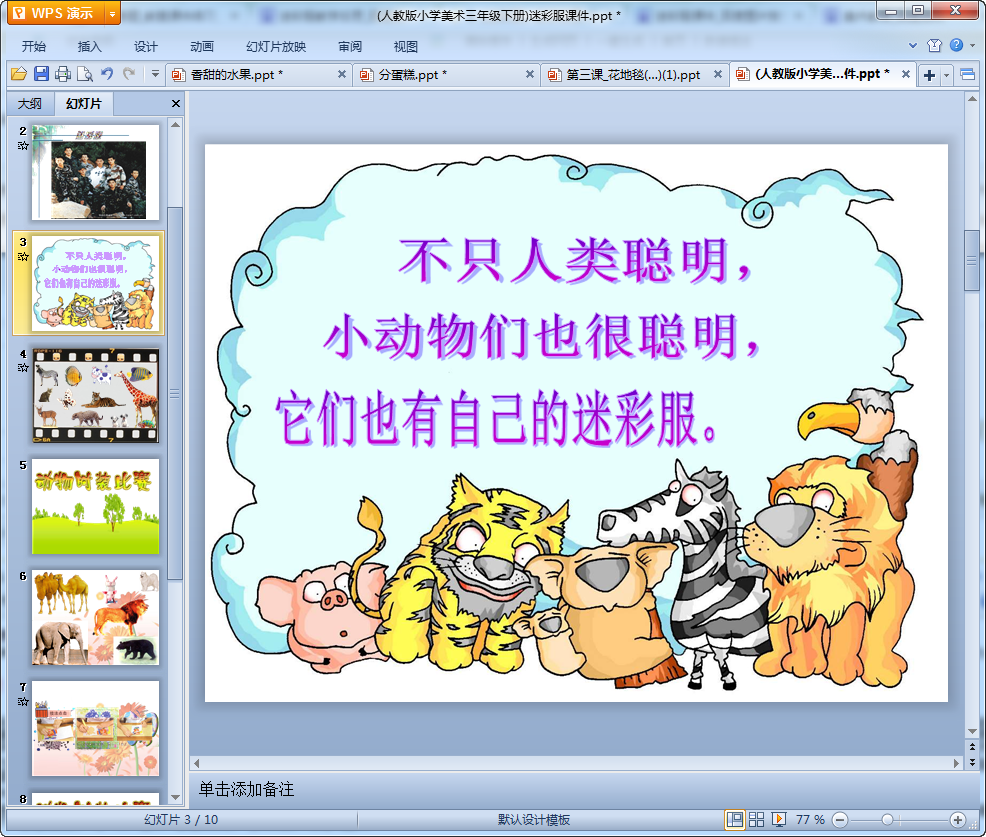
Task: Close the slide thumbnail panel
Action: (176, 104)
